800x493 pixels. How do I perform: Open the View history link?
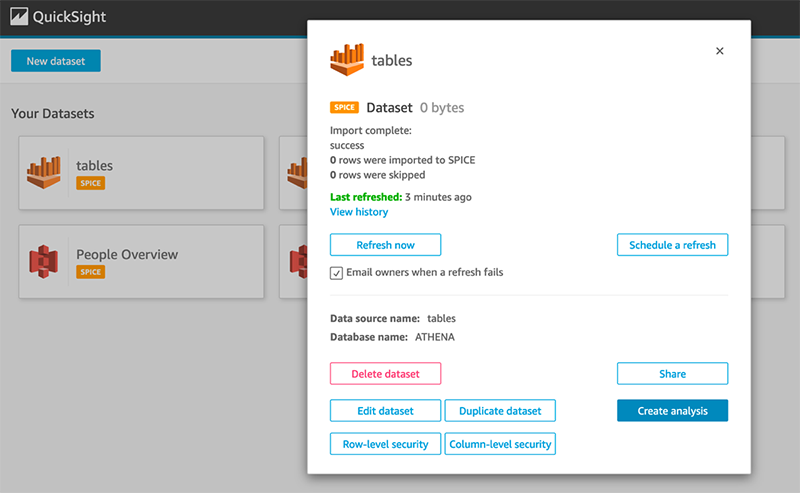(359, 212)
